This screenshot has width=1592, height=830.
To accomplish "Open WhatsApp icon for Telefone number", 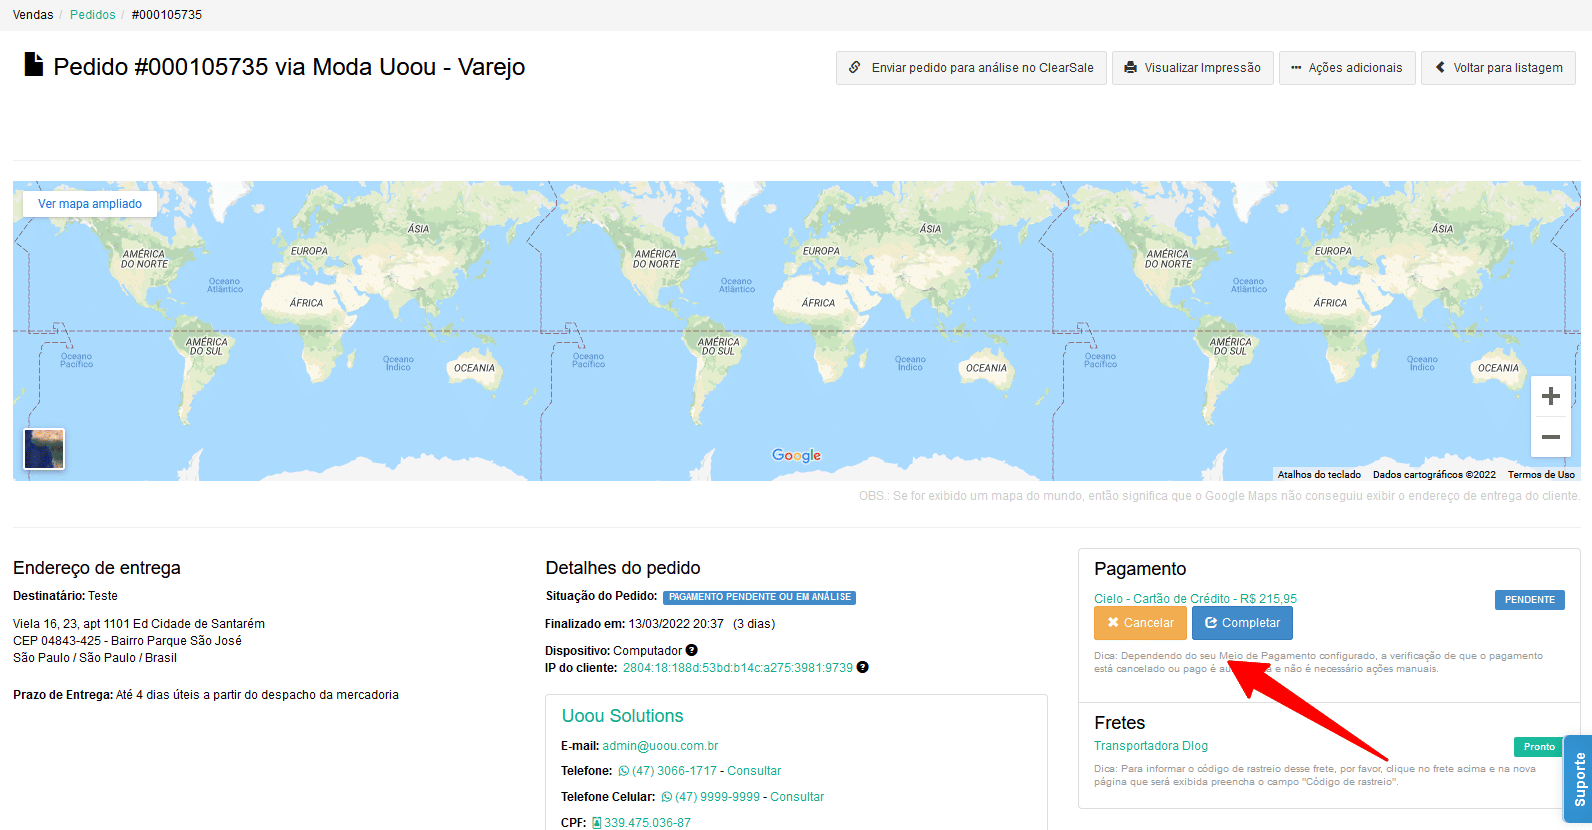I will click(x=624, y=771).
